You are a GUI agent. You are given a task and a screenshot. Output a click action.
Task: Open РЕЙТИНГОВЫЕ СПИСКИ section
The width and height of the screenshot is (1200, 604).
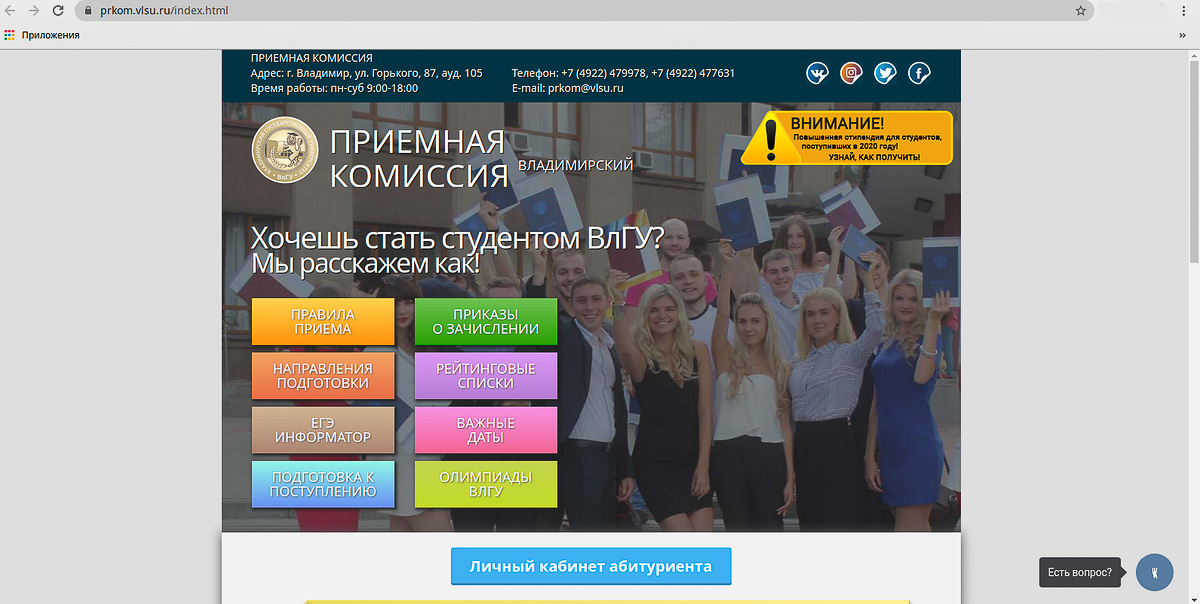485,375
